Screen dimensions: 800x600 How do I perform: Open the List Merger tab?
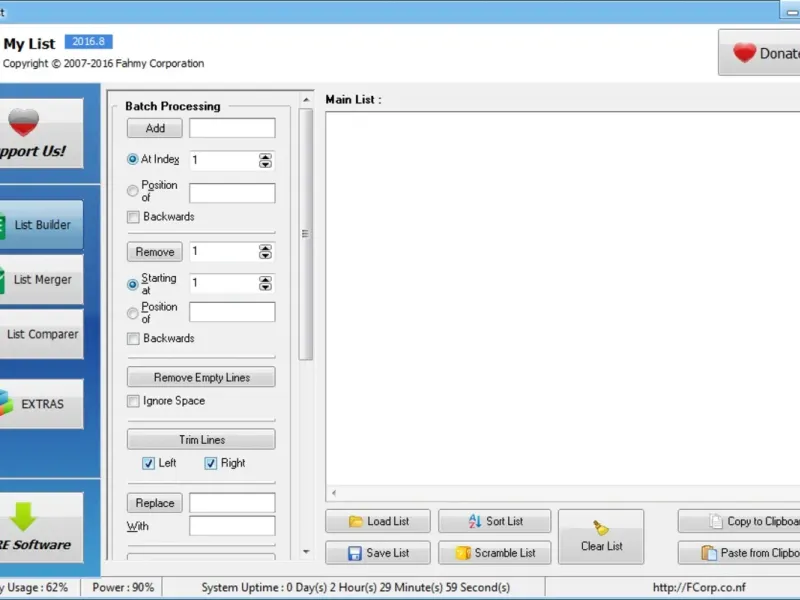point(41,280)
